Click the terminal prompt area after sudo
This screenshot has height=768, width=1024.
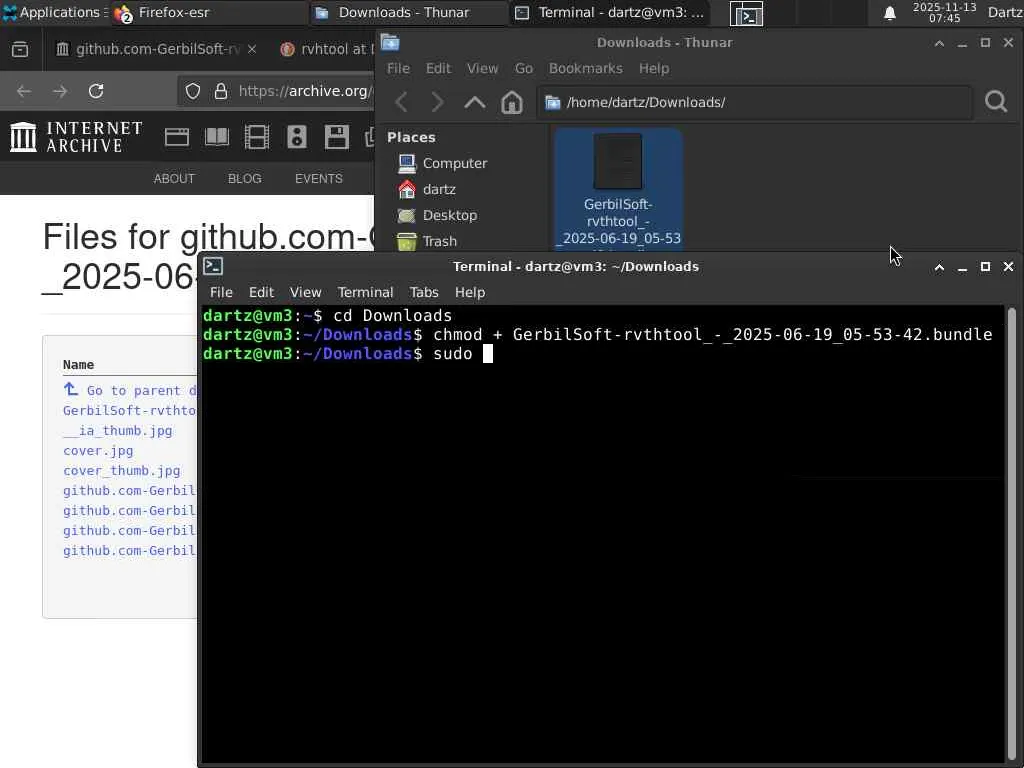point(487,353)
